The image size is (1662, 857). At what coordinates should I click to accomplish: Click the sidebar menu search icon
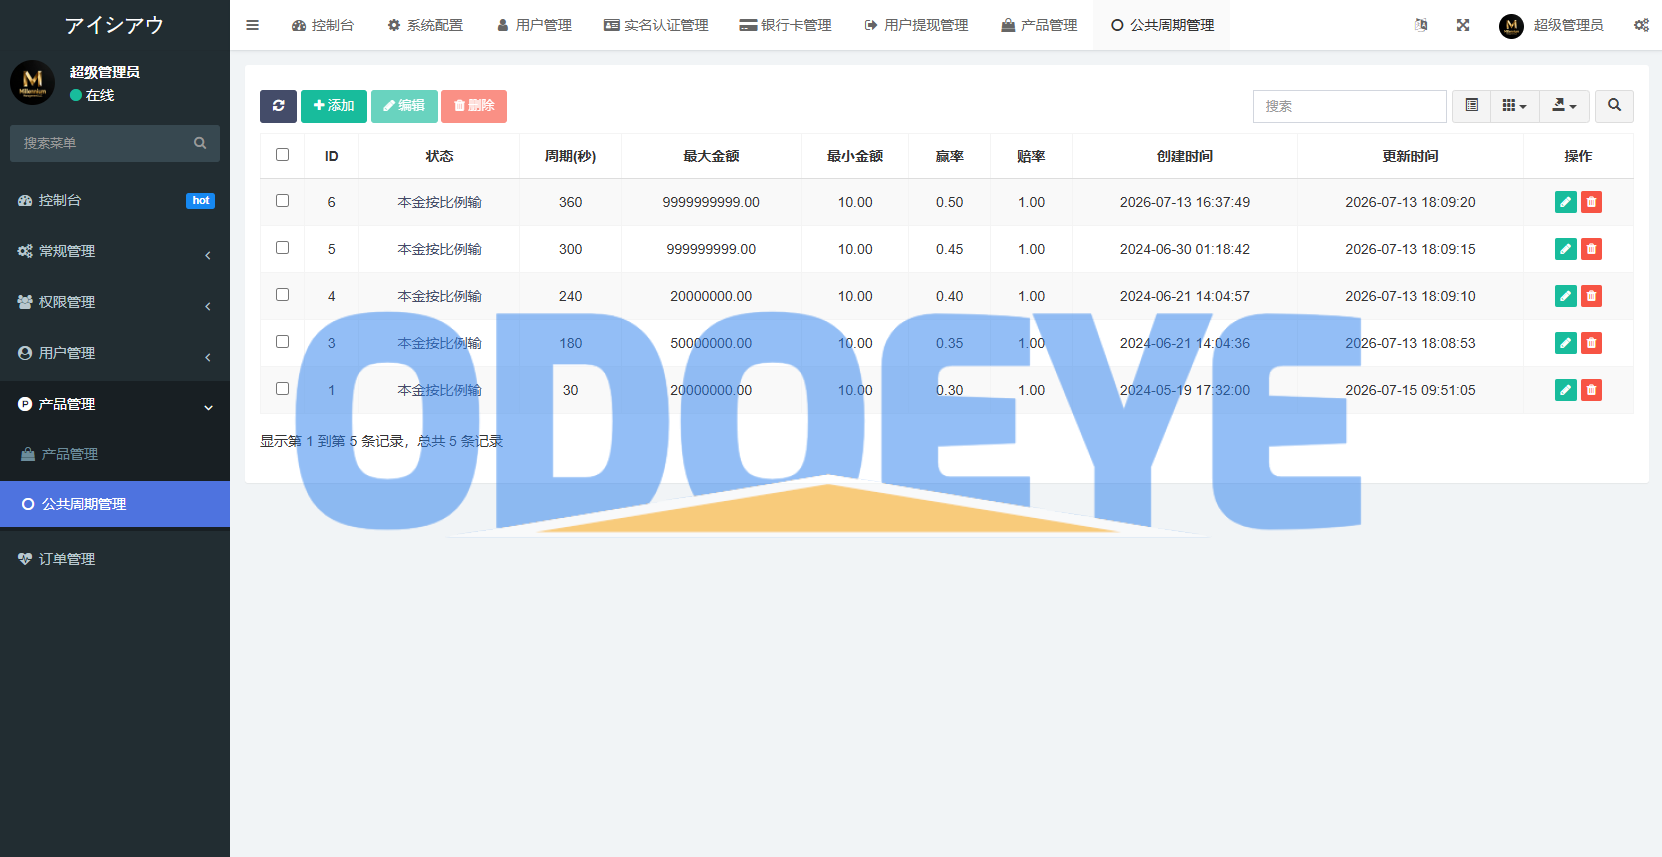tap(200, 143)
